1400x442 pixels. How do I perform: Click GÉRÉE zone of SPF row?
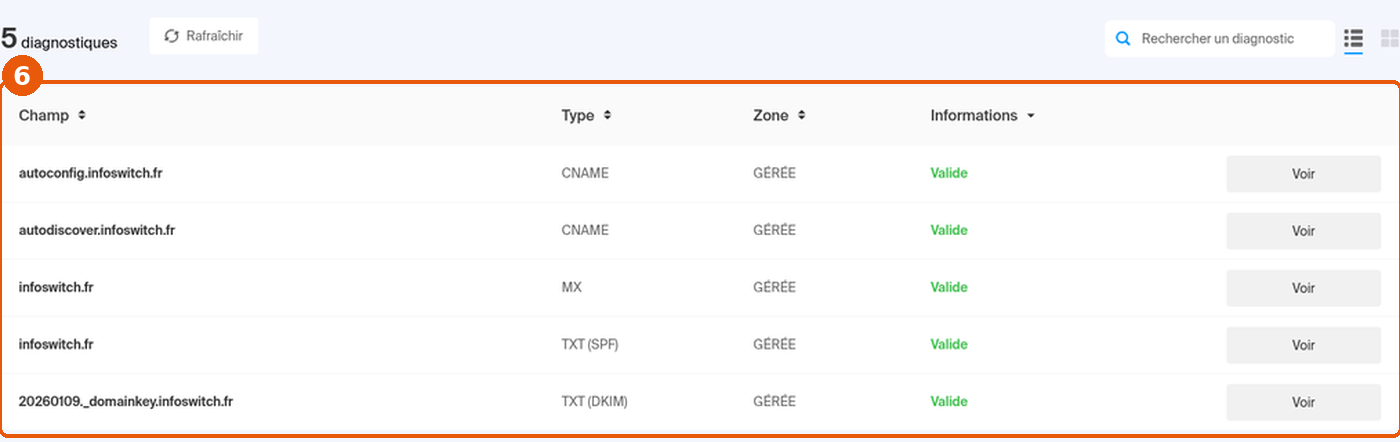pos(775,344)
